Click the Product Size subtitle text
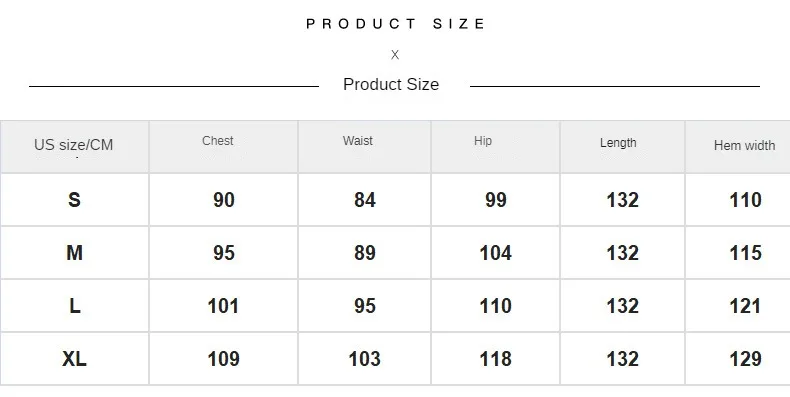The width and height of the screenshot is (790, 397). point(391,84)
